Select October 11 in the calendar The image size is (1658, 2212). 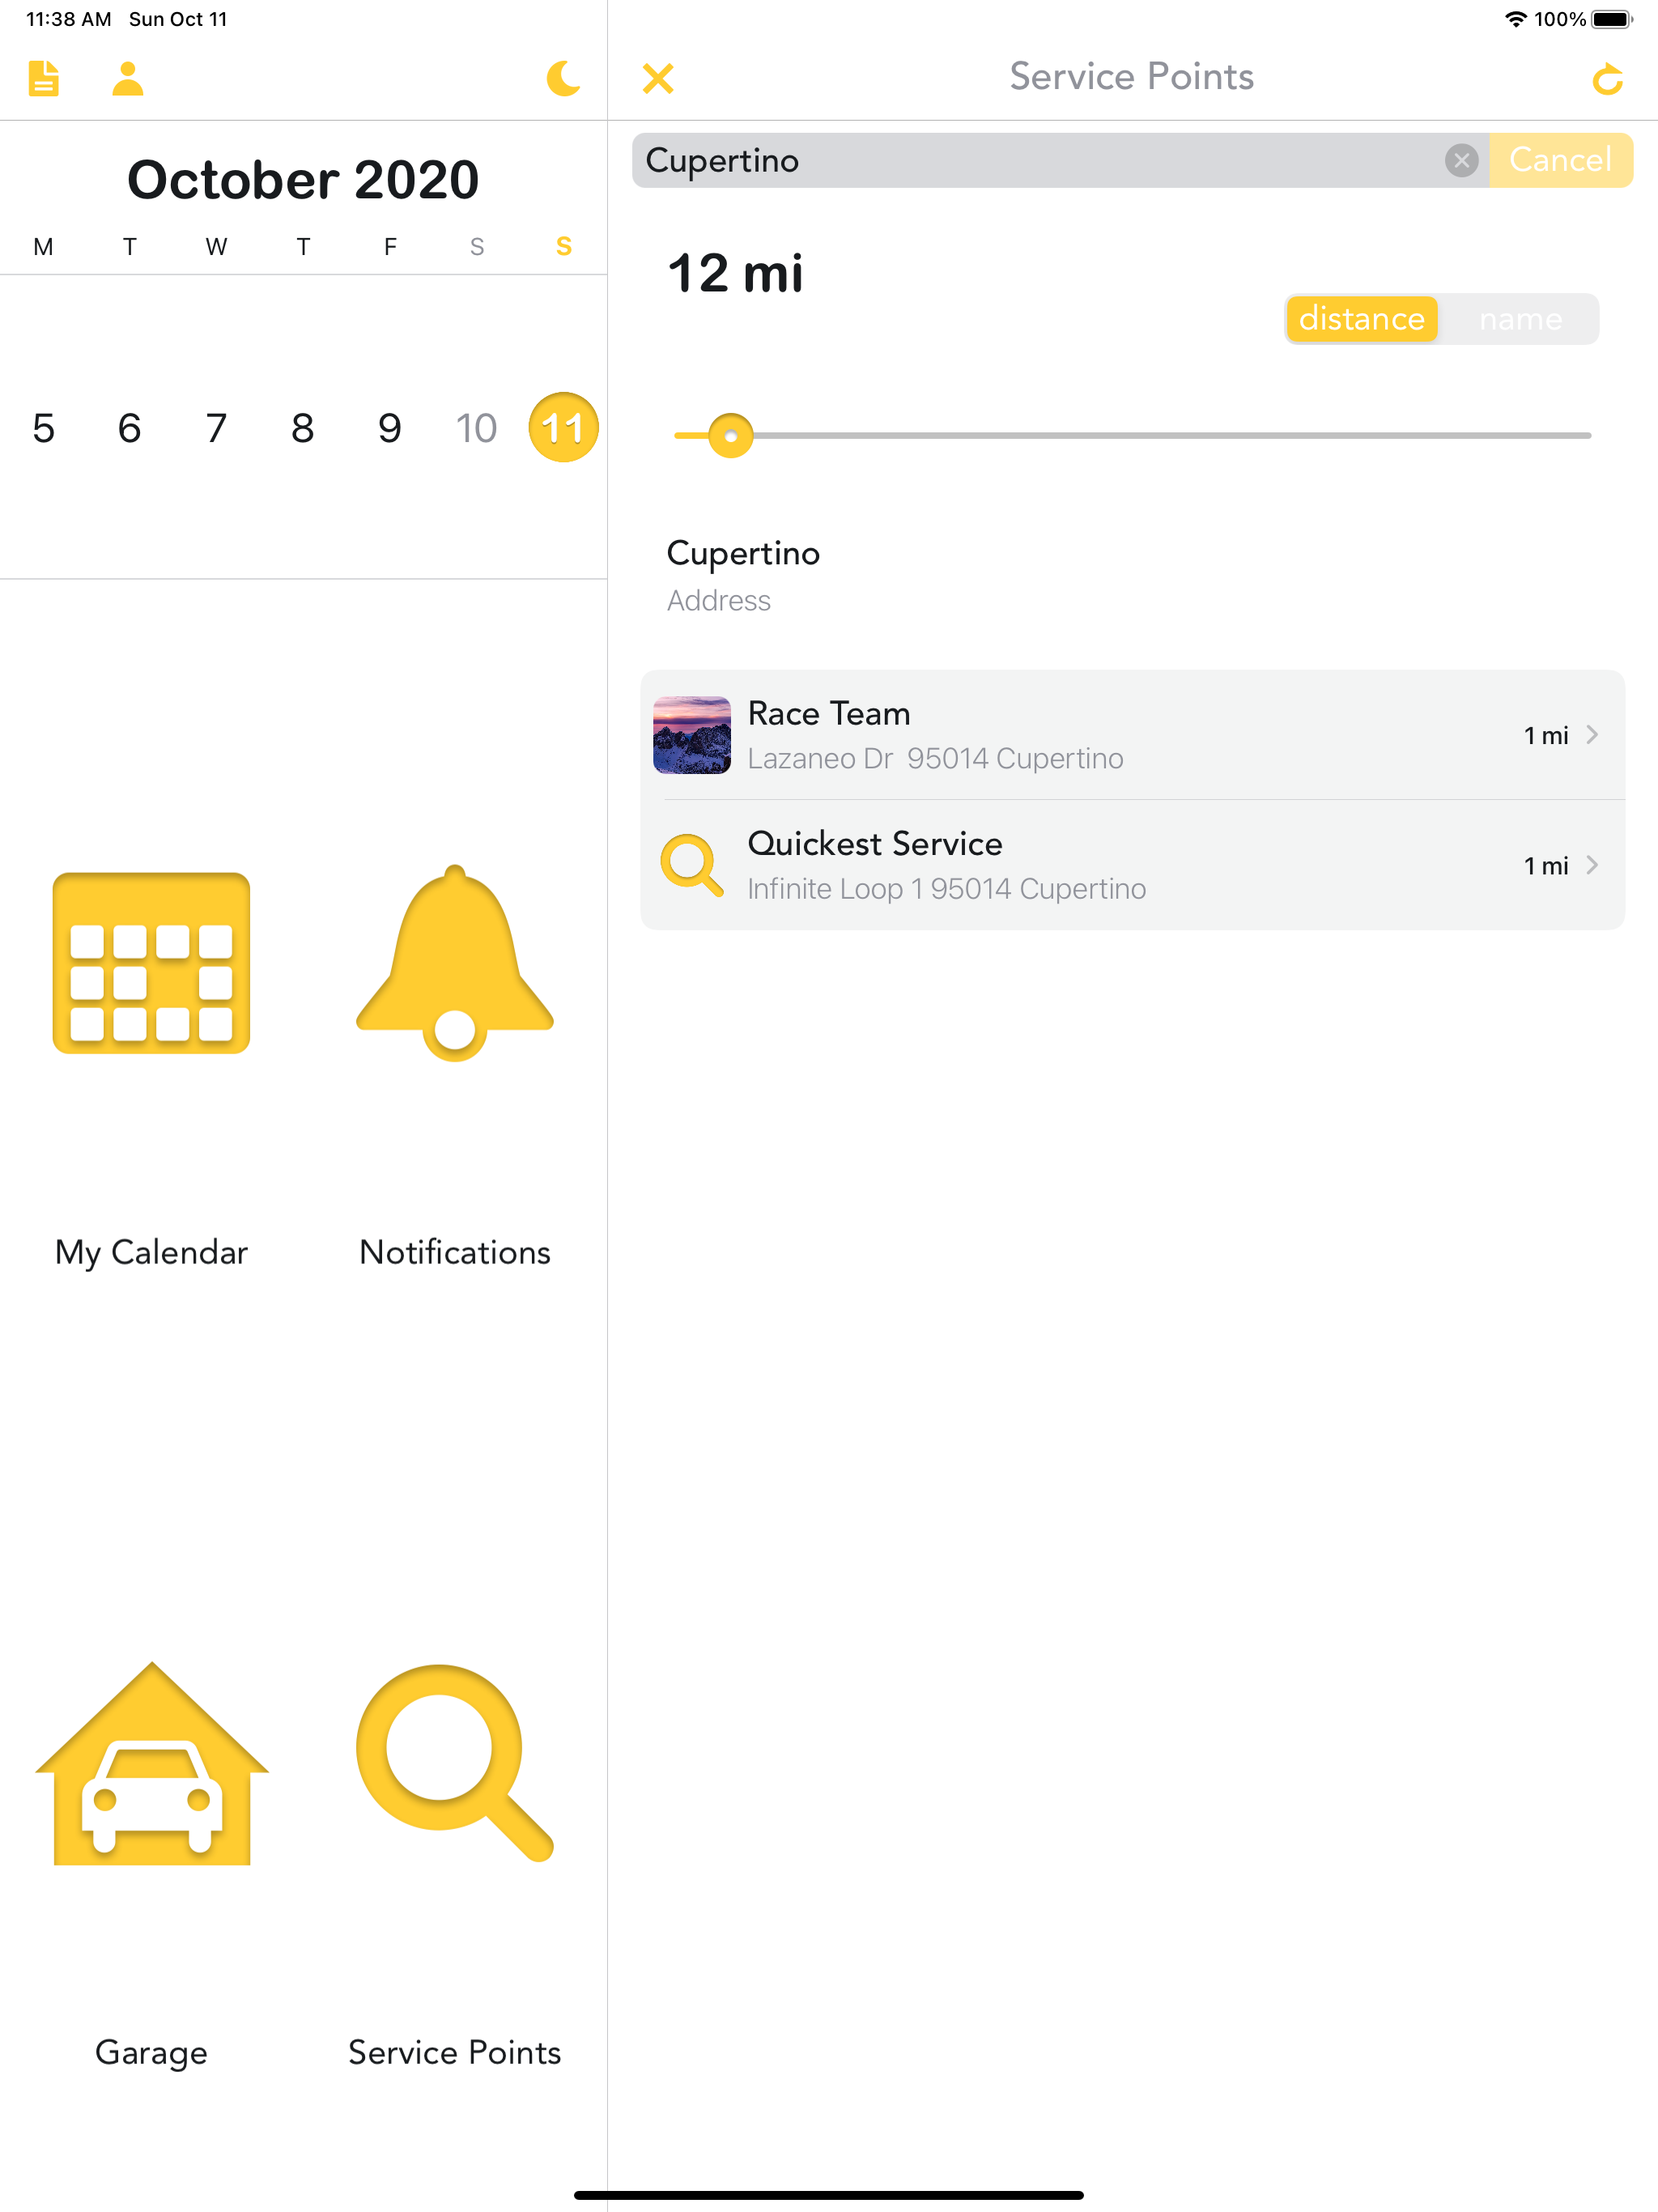563,428
